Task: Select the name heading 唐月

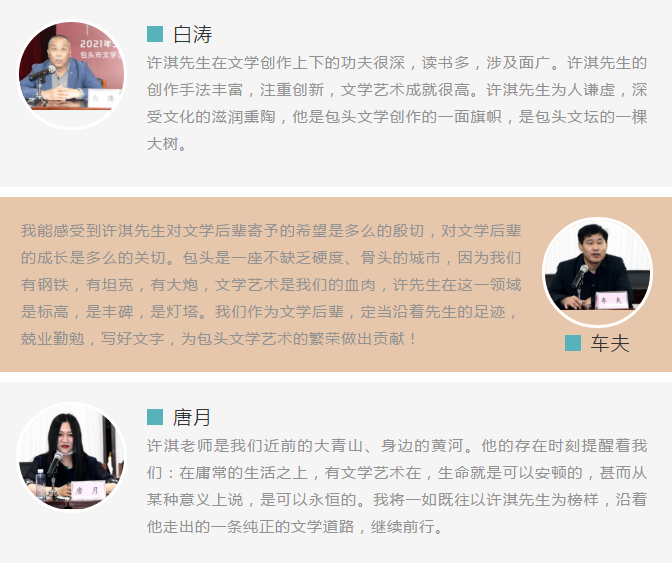Action: point(192,417)
